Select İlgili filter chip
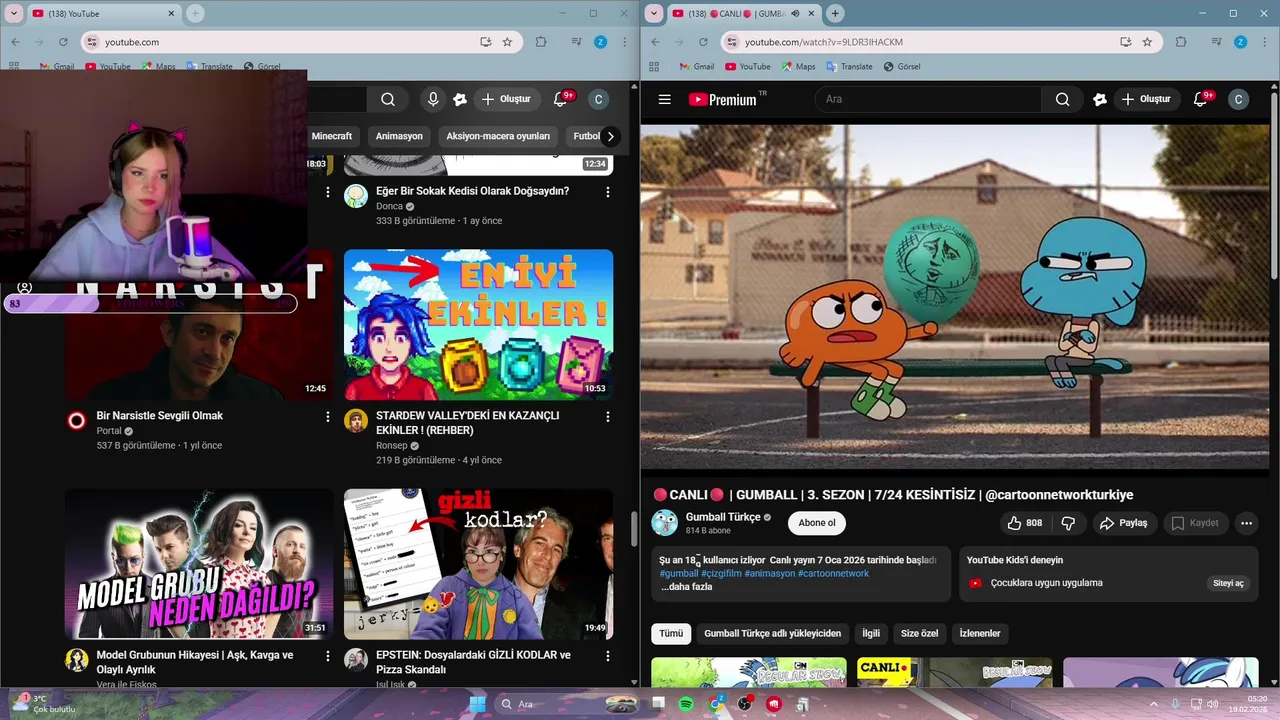The image size is (1280, 720). click(871, 633)
